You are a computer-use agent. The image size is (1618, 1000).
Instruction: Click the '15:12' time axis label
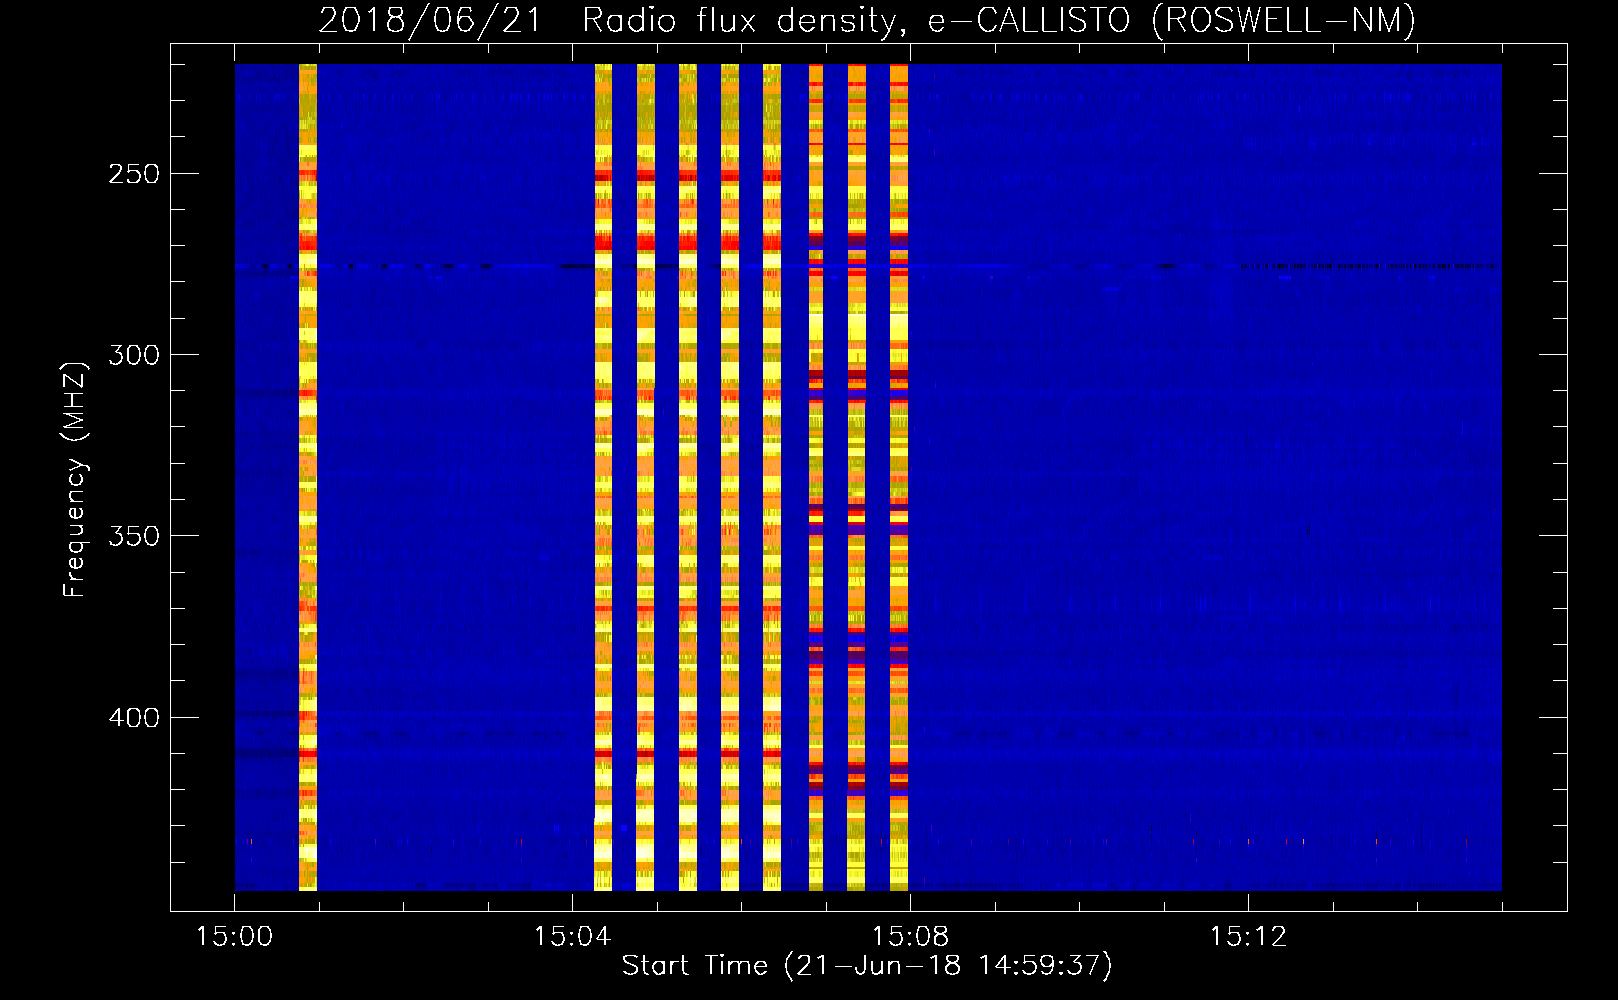click(x=1248, y=937)
